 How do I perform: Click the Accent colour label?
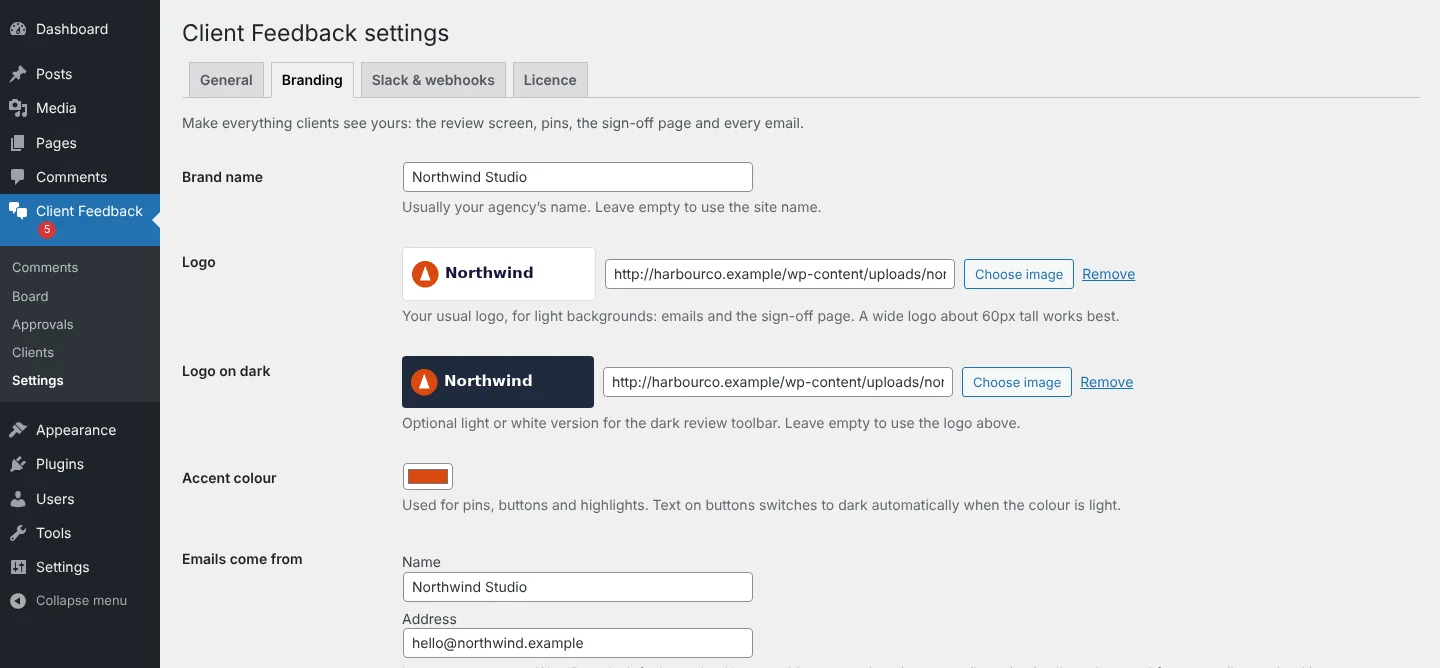[229, 478]
